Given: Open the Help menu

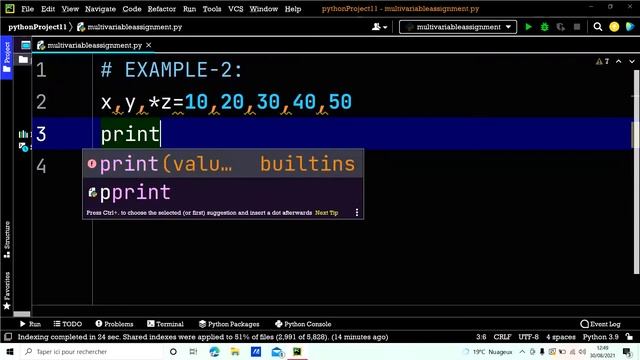Looking at the screenshot, I should pyautogui.click(x=293, y=9).
